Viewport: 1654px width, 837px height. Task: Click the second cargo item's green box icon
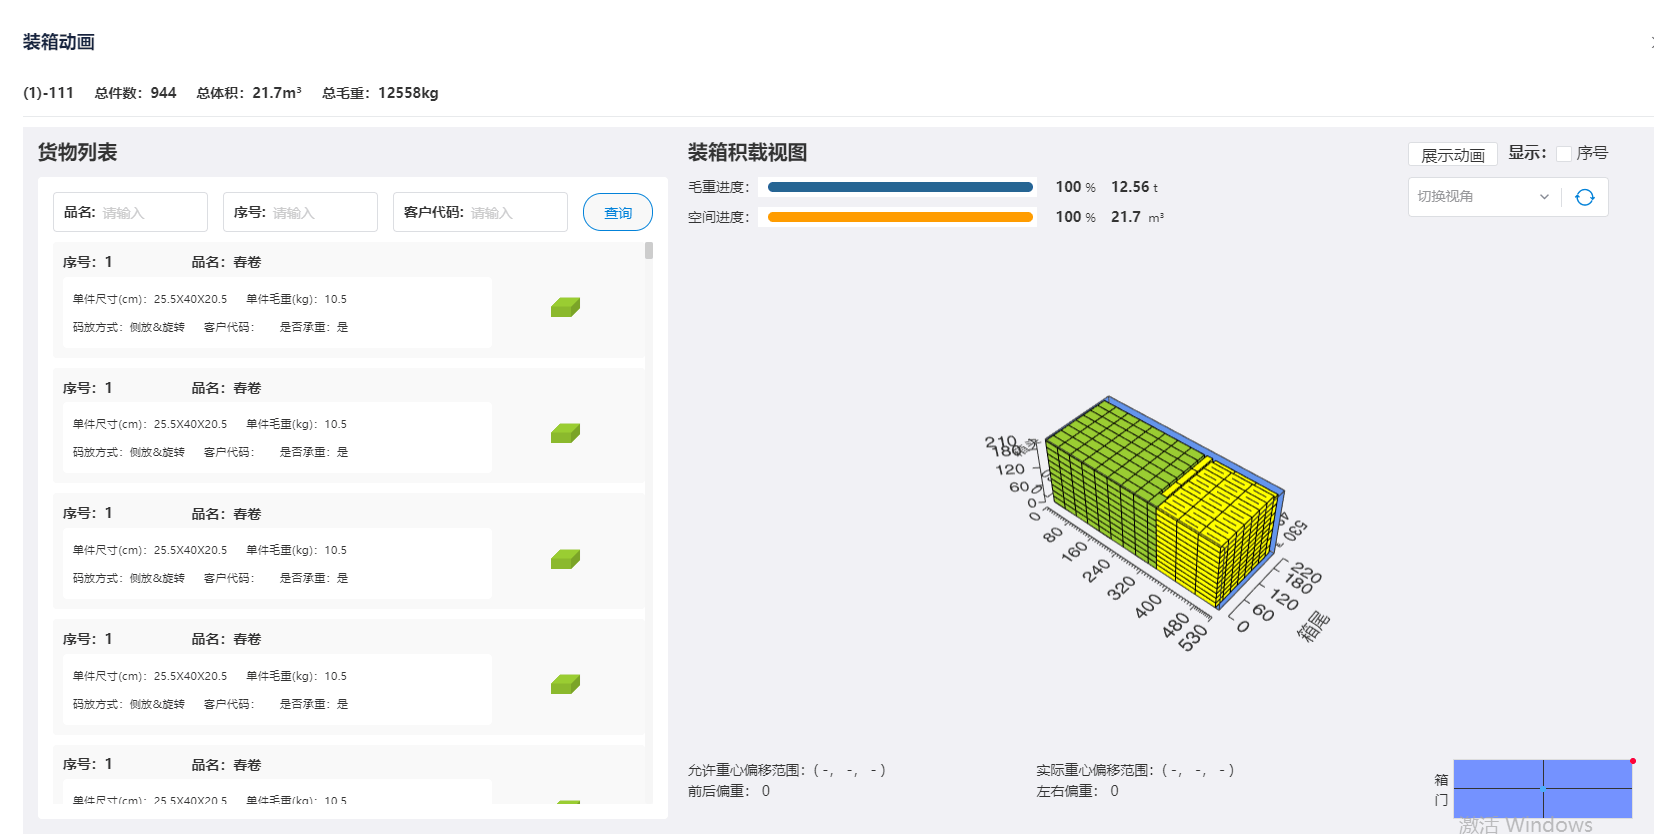tap(565, 433)
